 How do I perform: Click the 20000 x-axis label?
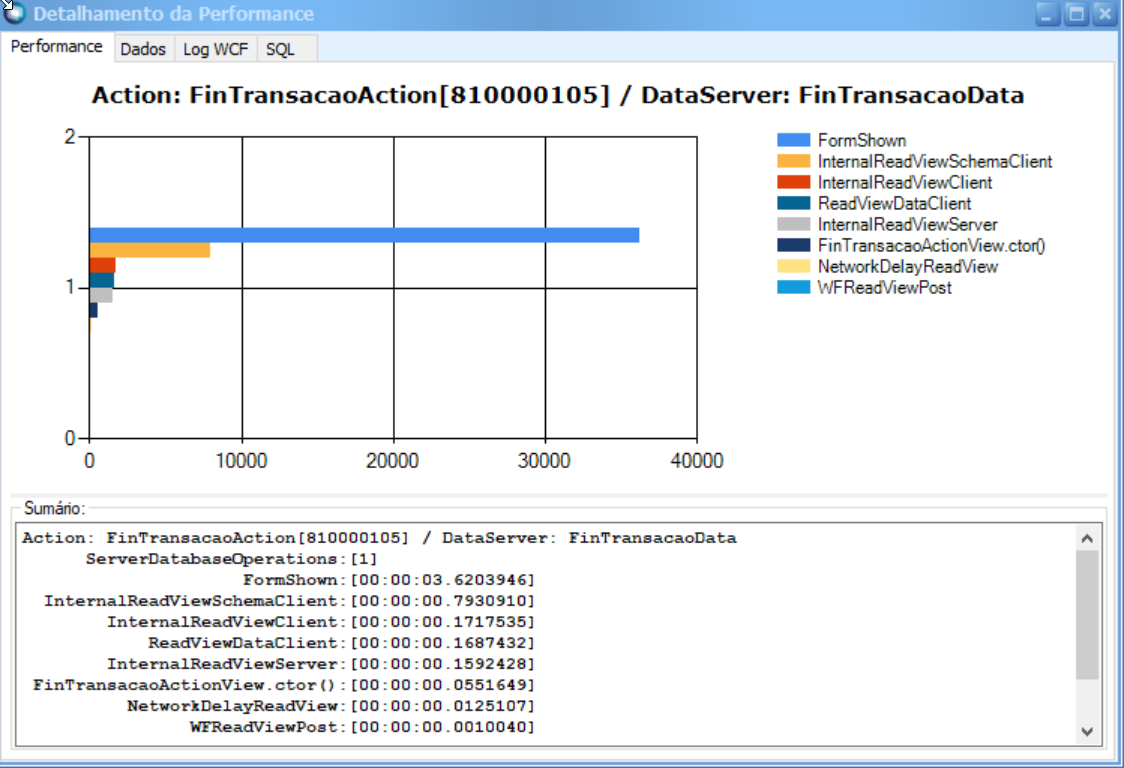(393, 460)
